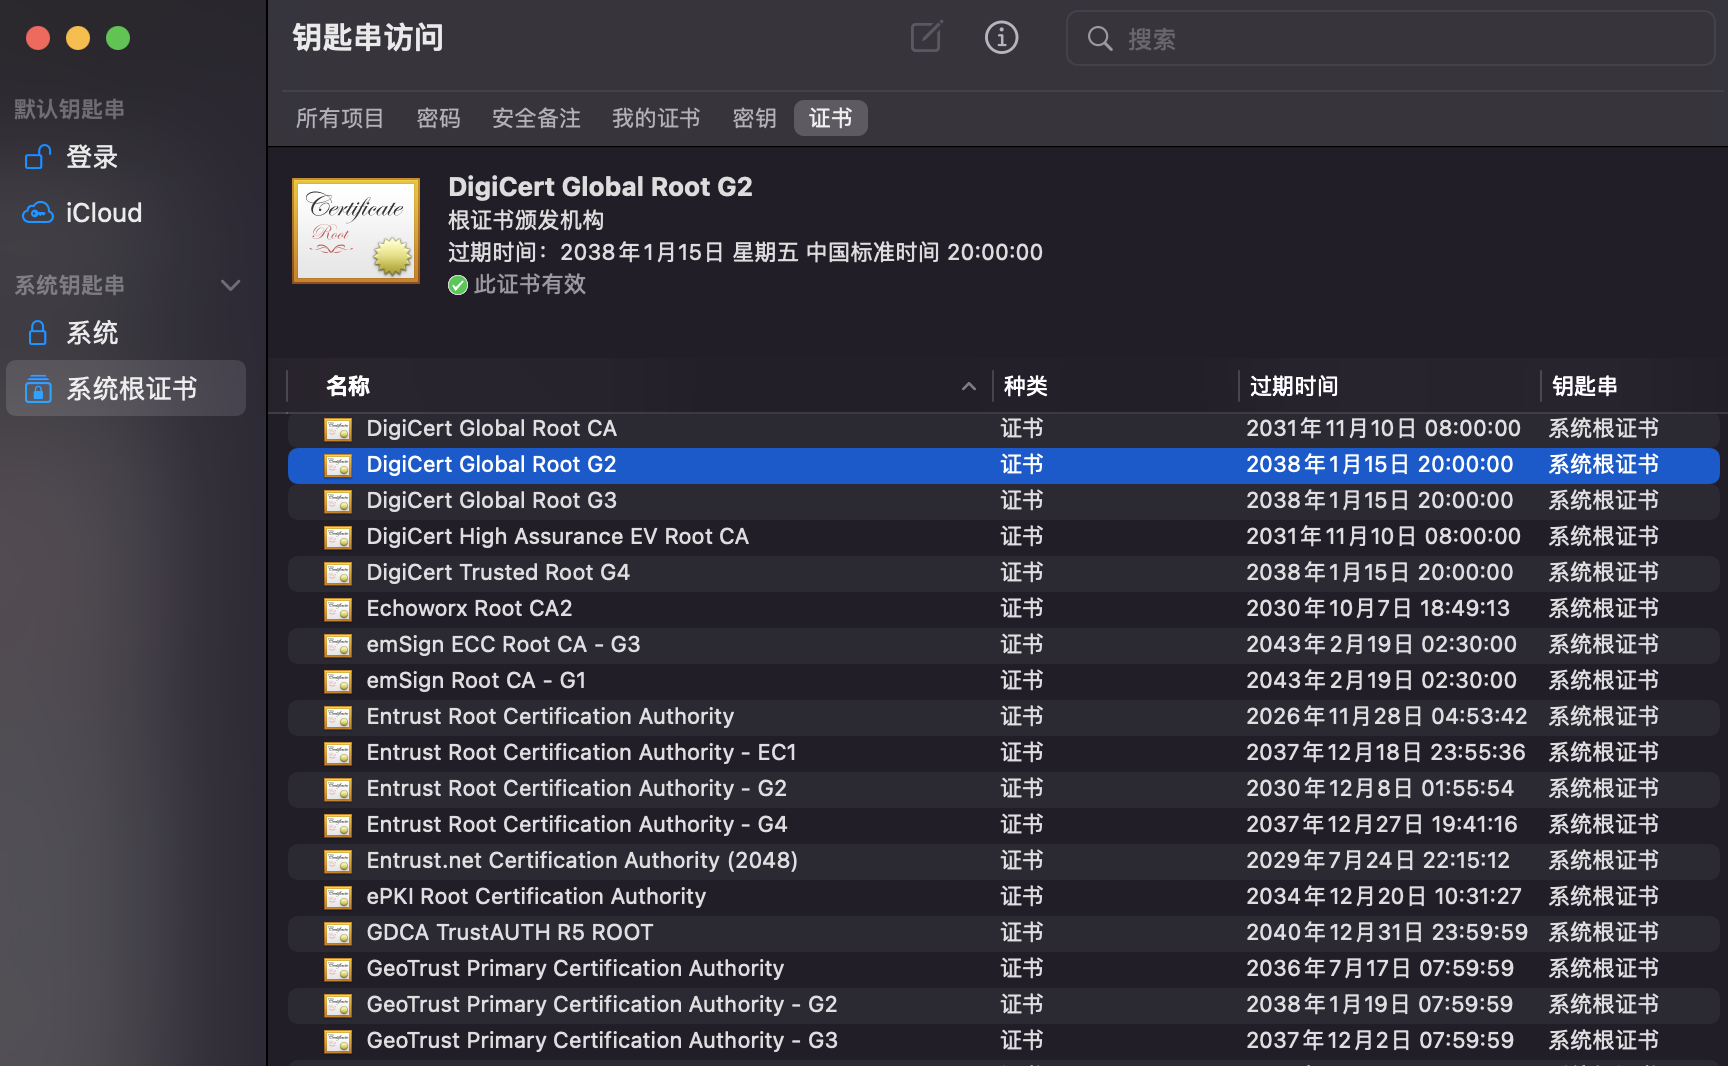
Task: Select DigiCert Global Root CA name
Action: pos(491,428)
